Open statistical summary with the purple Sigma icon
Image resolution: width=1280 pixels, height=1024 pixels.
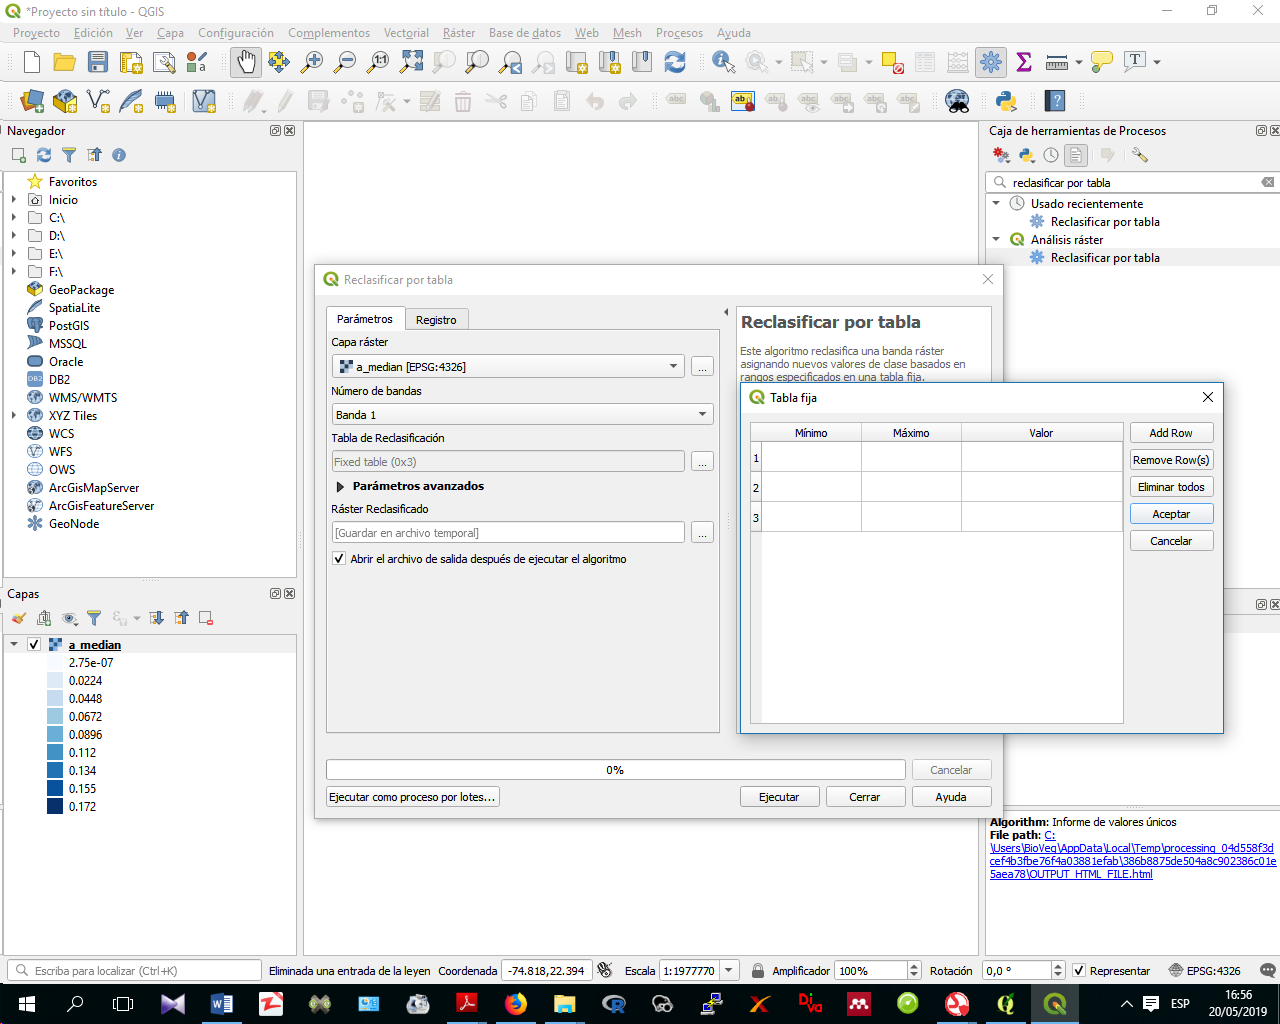tap(1024, 62)
